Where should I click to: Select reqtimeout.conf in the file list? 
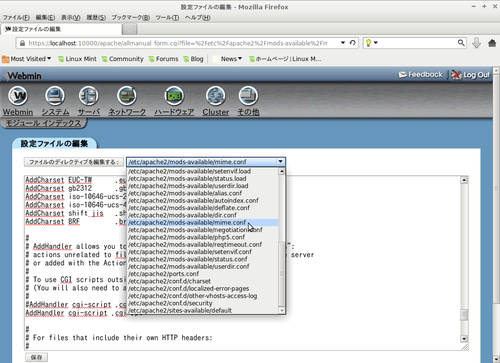tap(203, 245)
